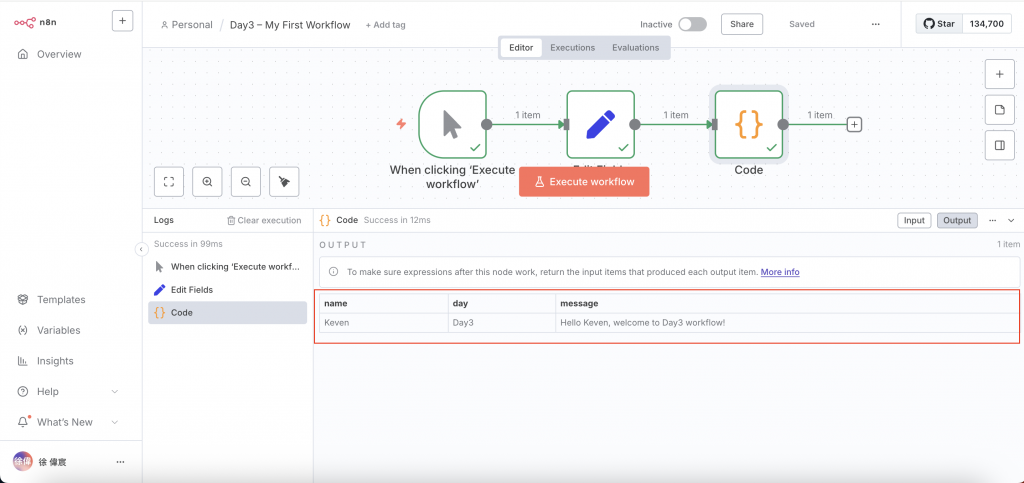
Task: Click the Day3 cell
Action: coord(502,322)
